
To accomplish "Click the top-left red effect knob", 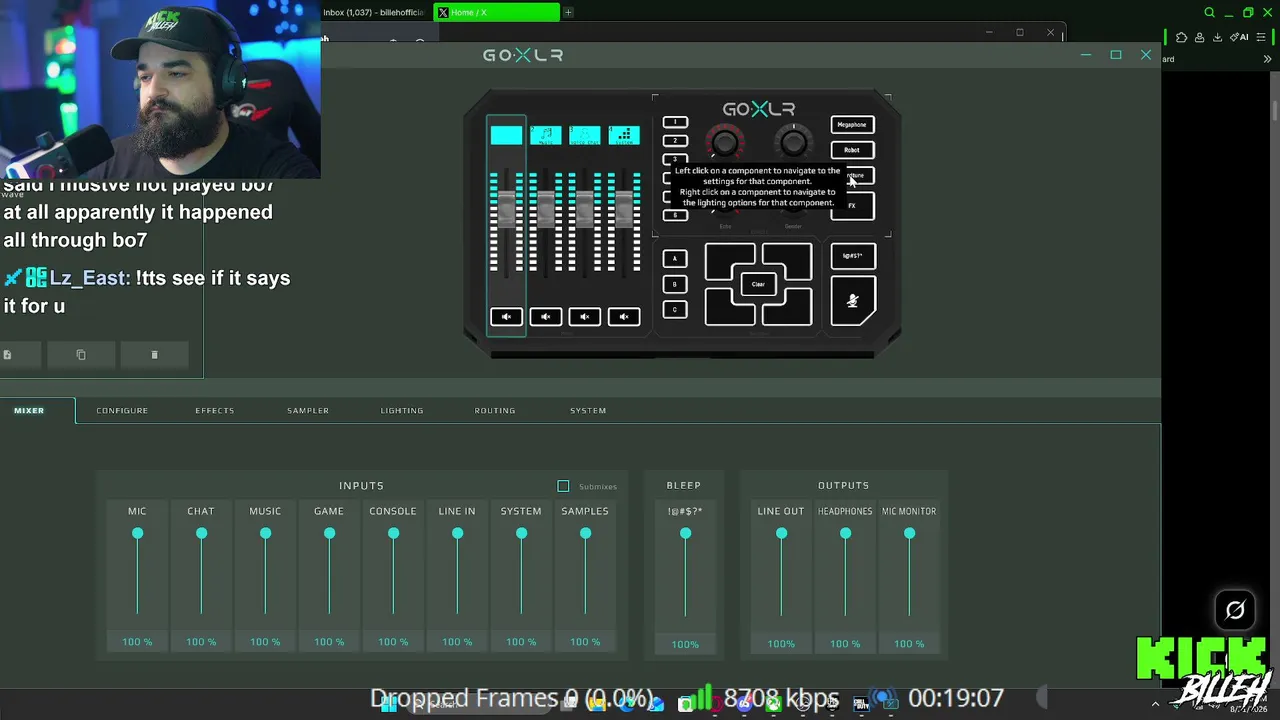I will (x=725, y=143).
